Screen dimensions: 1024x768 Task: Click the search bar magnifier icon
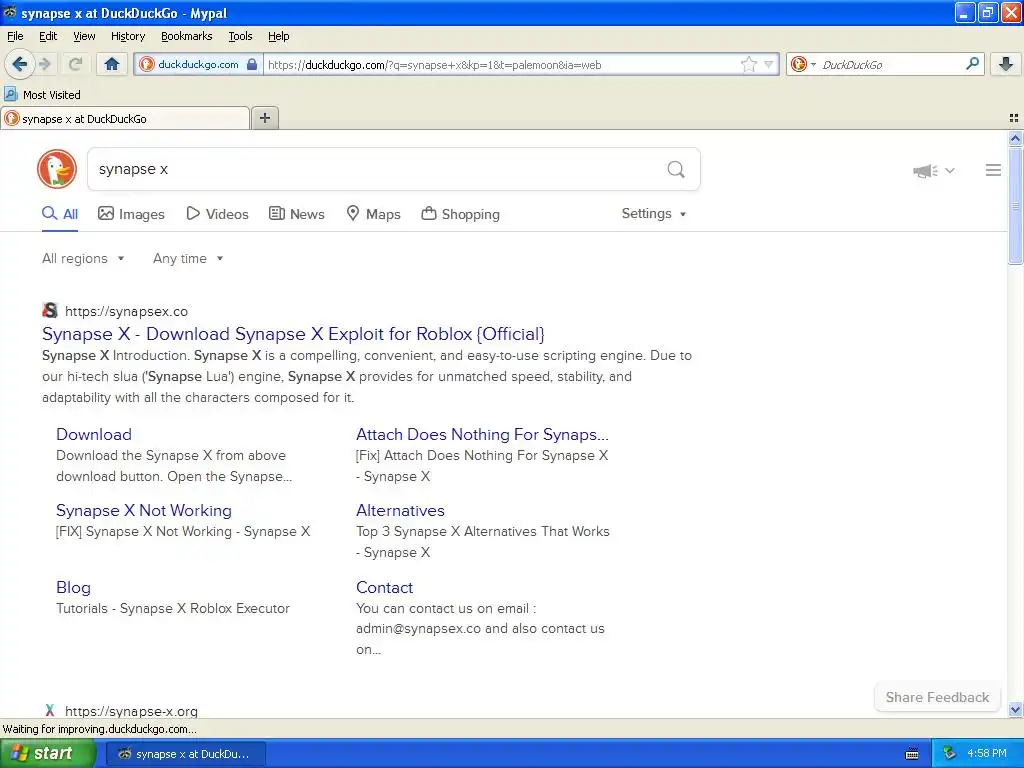pos(972,64)
